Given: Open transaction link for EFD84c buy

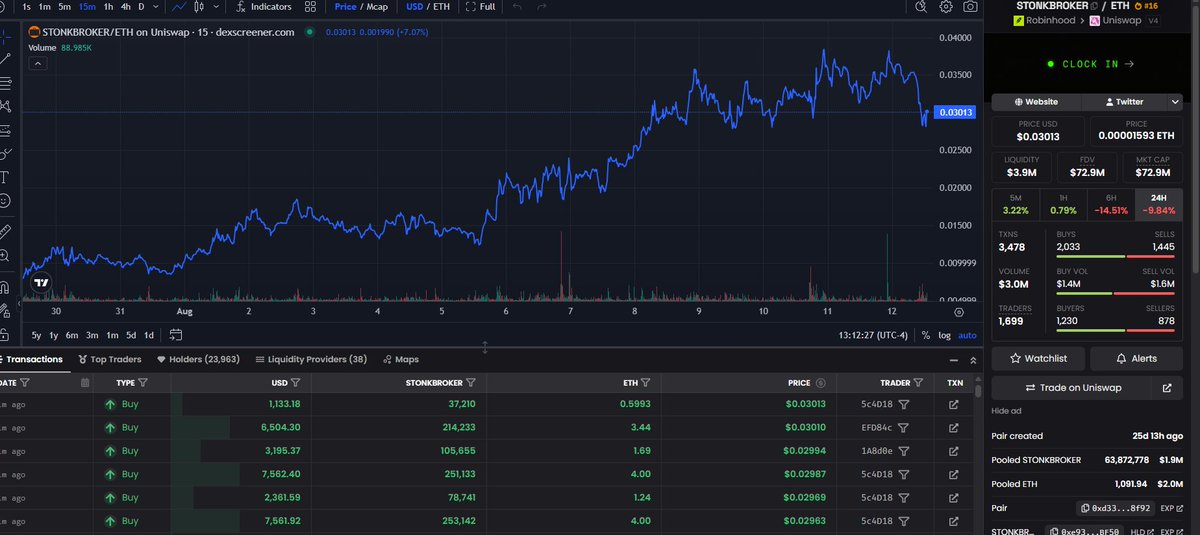Looking at the screenshot, I should [953, 428].
